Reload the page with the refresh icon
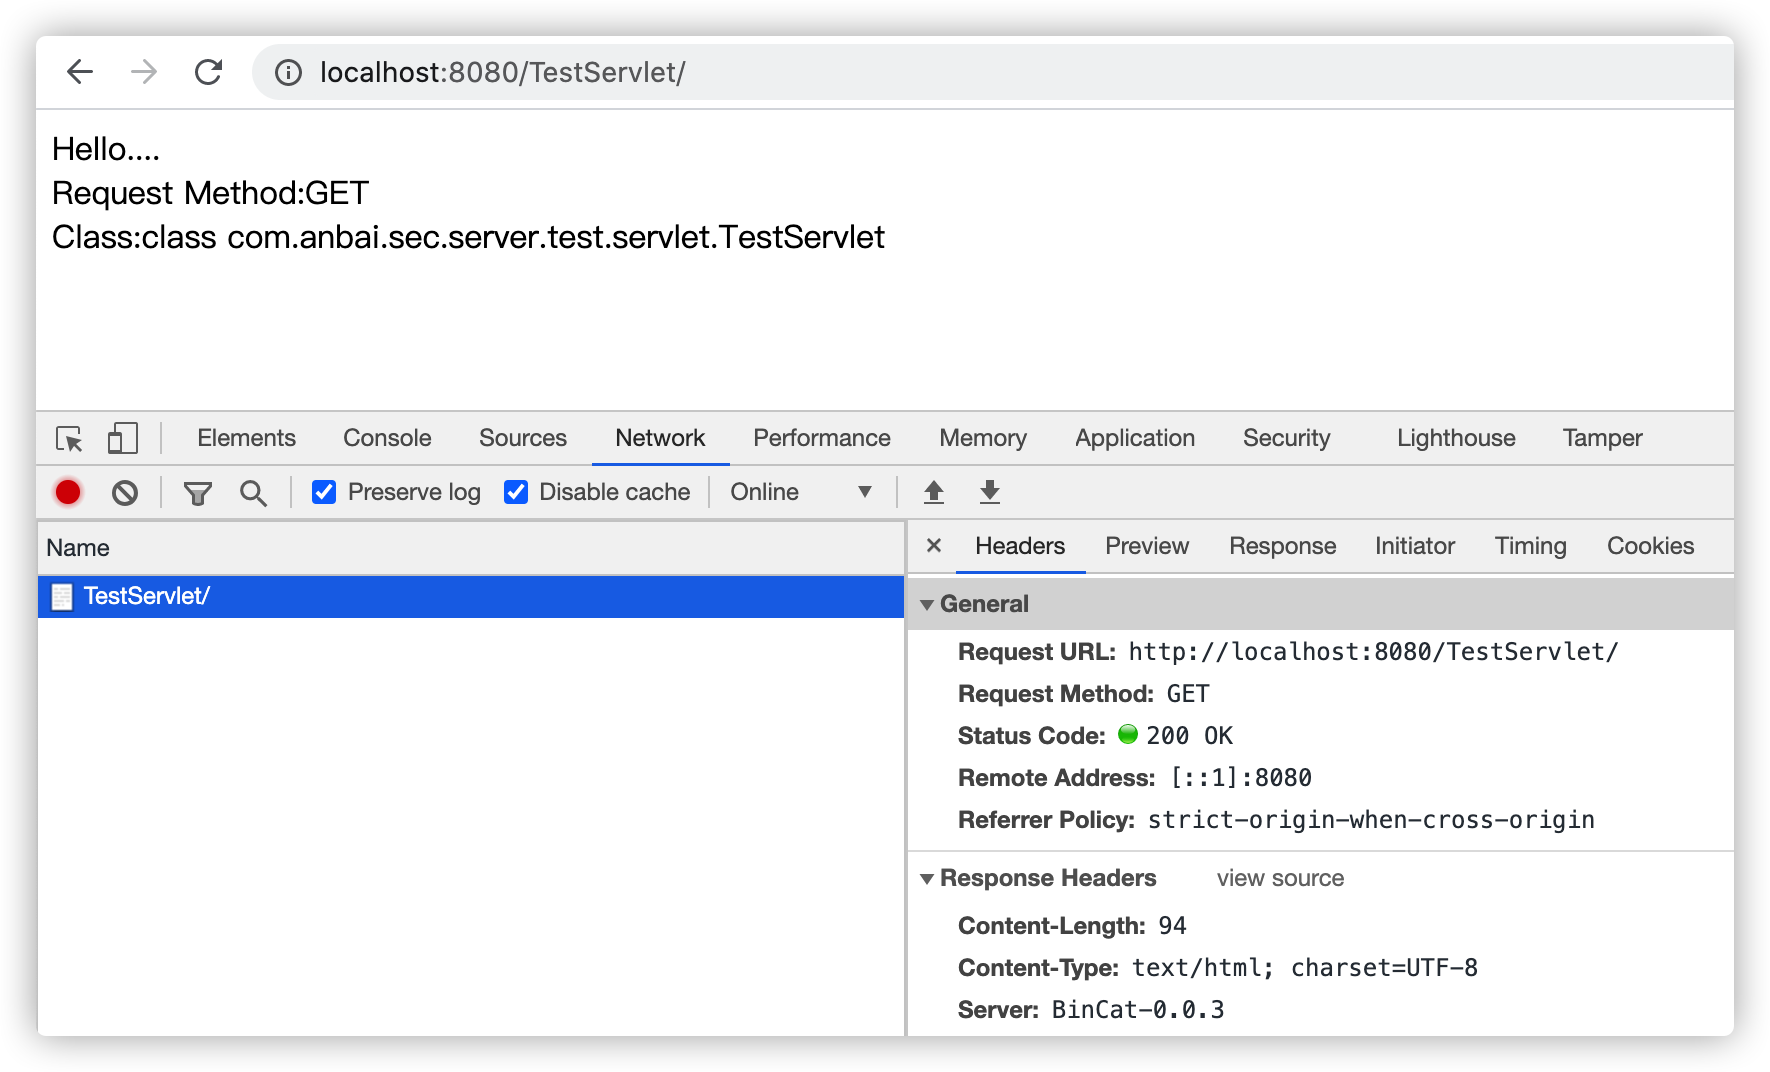 pos(208,72)
